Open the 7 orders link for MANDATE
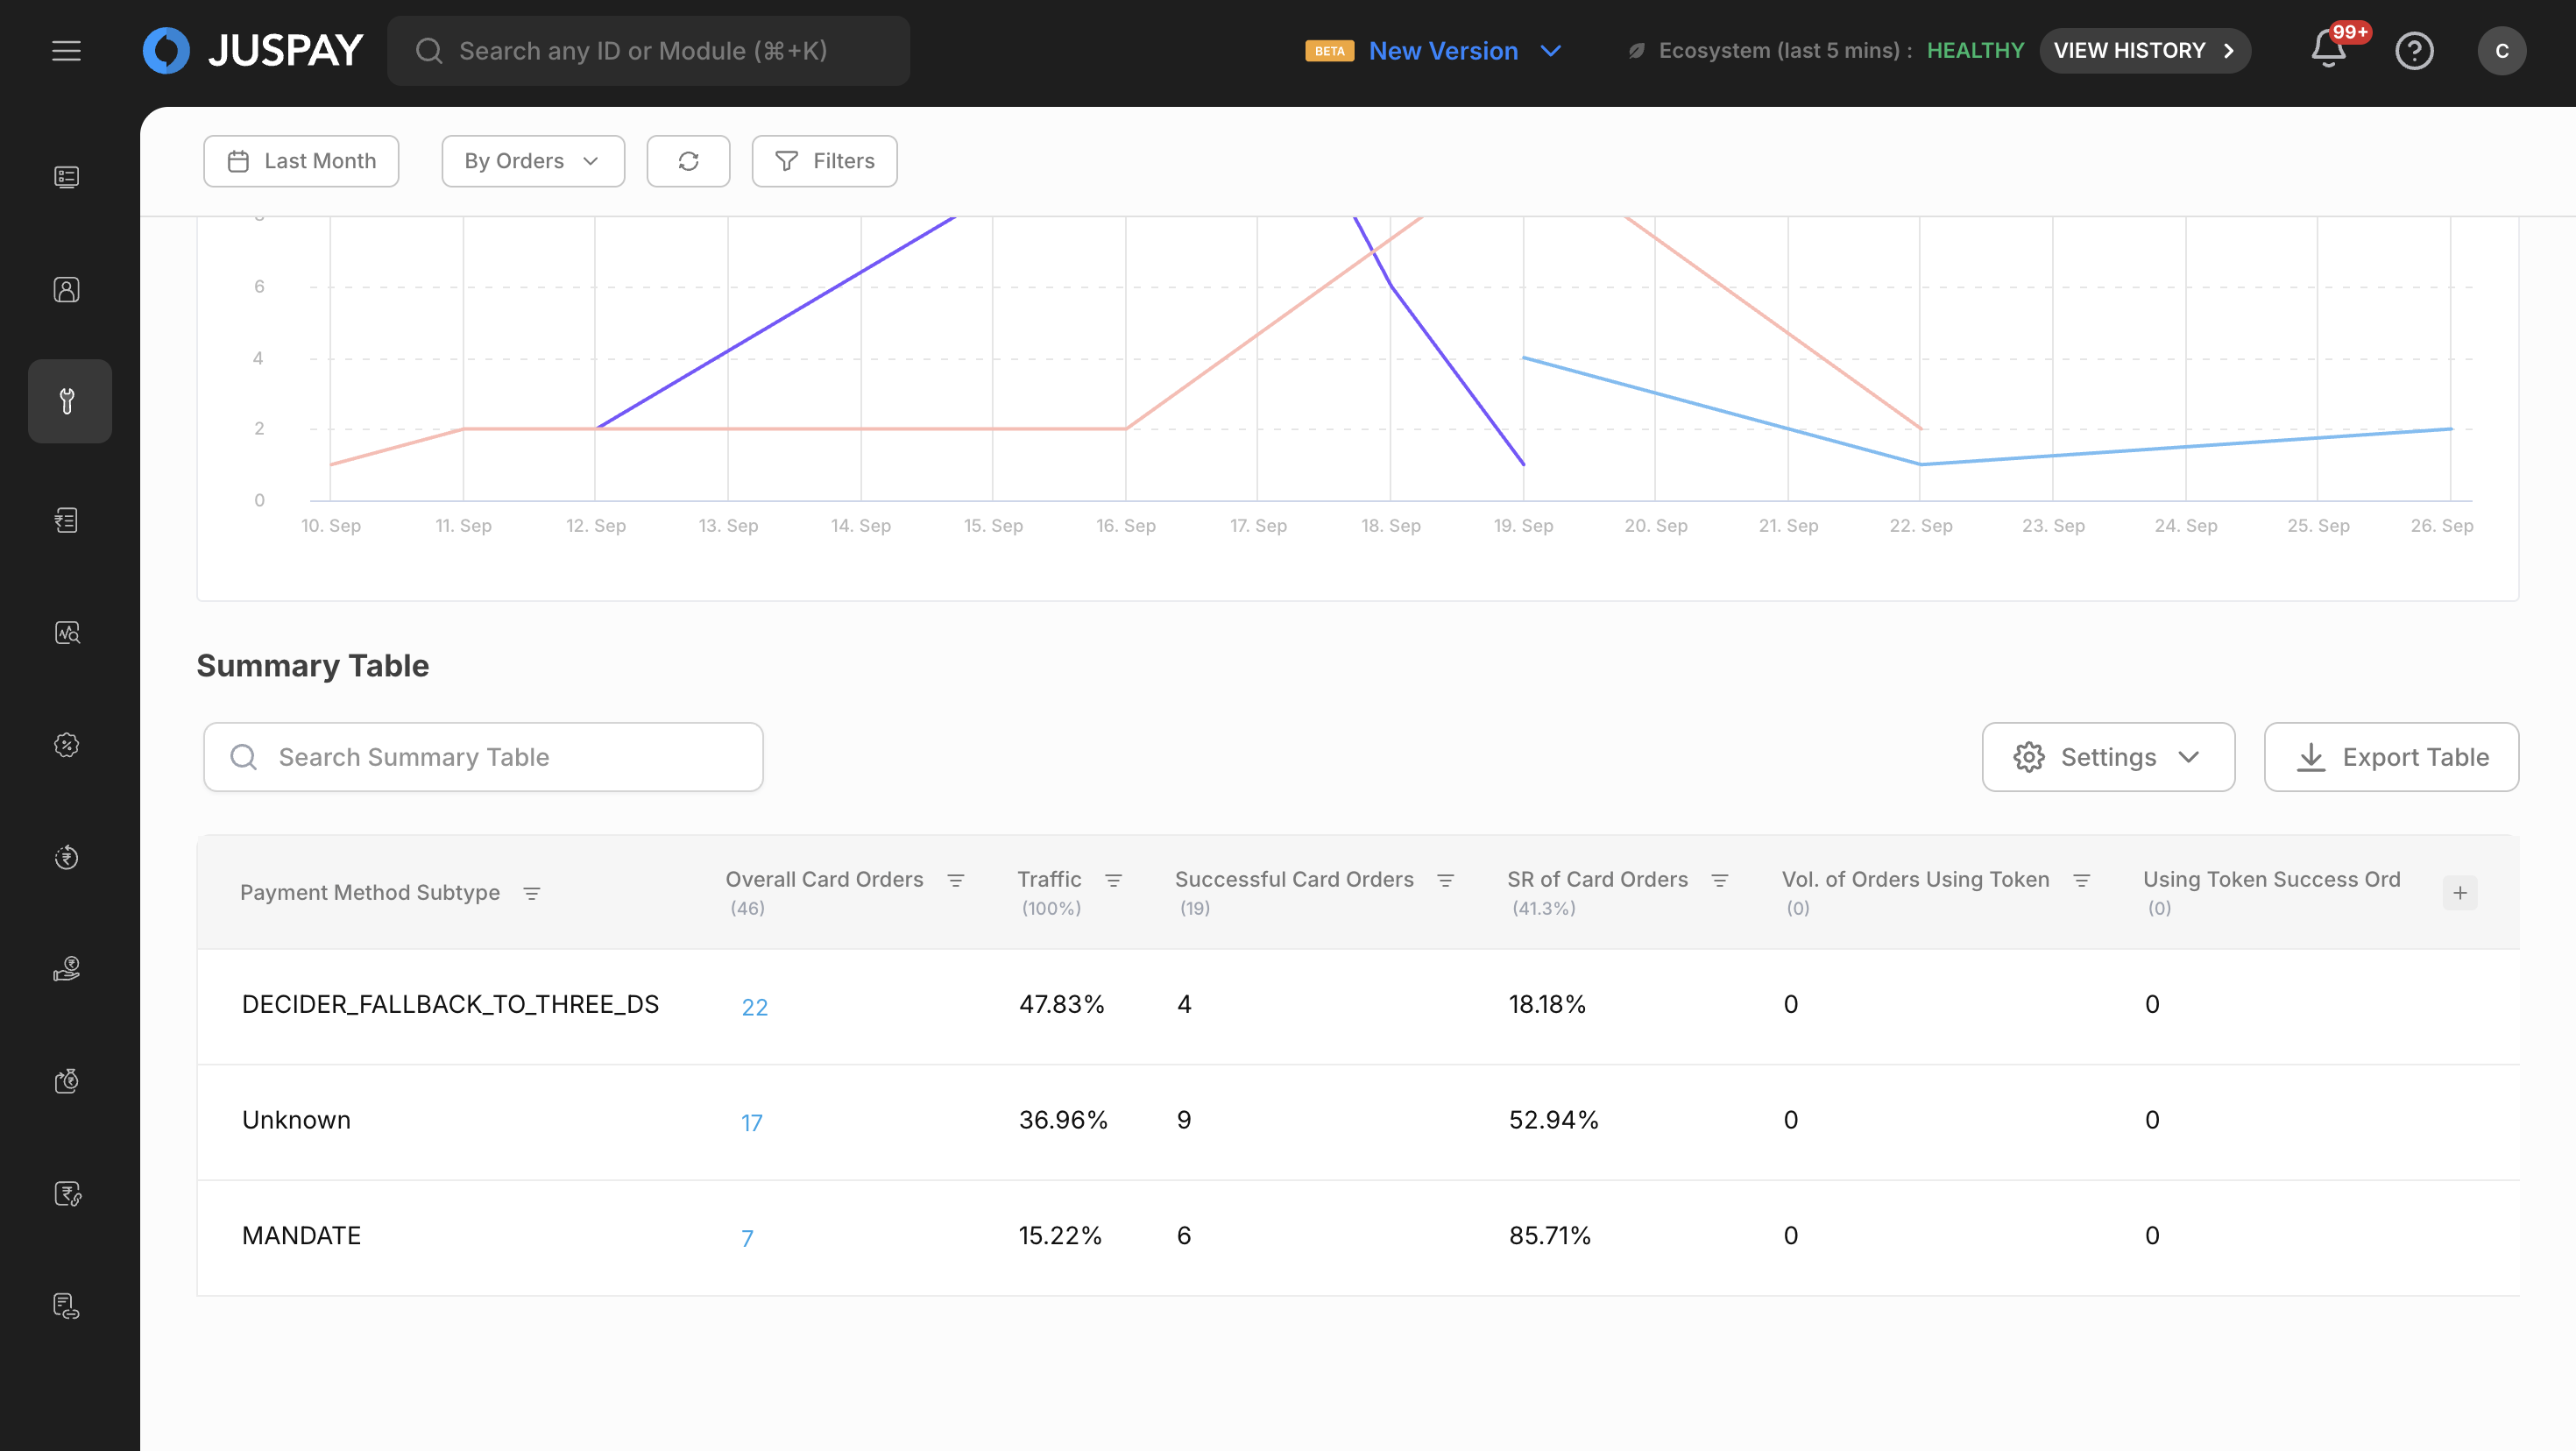Screen dimensions: 2576x1451 [x=747, y=1238]
